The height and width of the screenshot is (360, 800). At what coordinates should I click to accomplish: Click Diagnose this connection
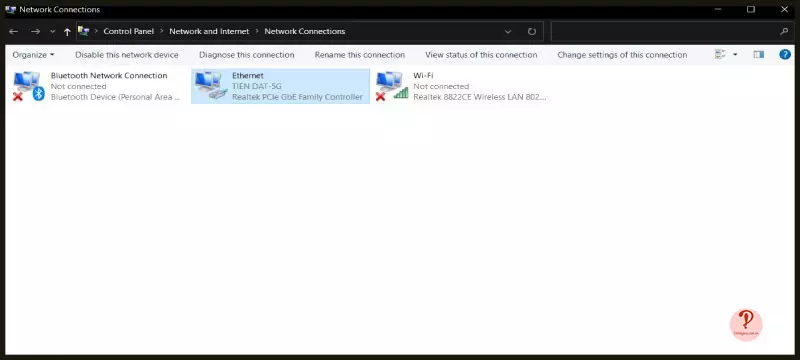pyautogui.click(x=246, y=55)
